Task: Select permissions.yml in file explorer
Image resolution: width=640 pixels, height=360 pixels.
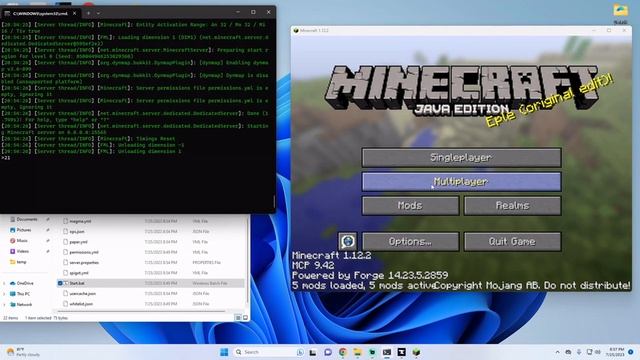Action: coord(84,252)
